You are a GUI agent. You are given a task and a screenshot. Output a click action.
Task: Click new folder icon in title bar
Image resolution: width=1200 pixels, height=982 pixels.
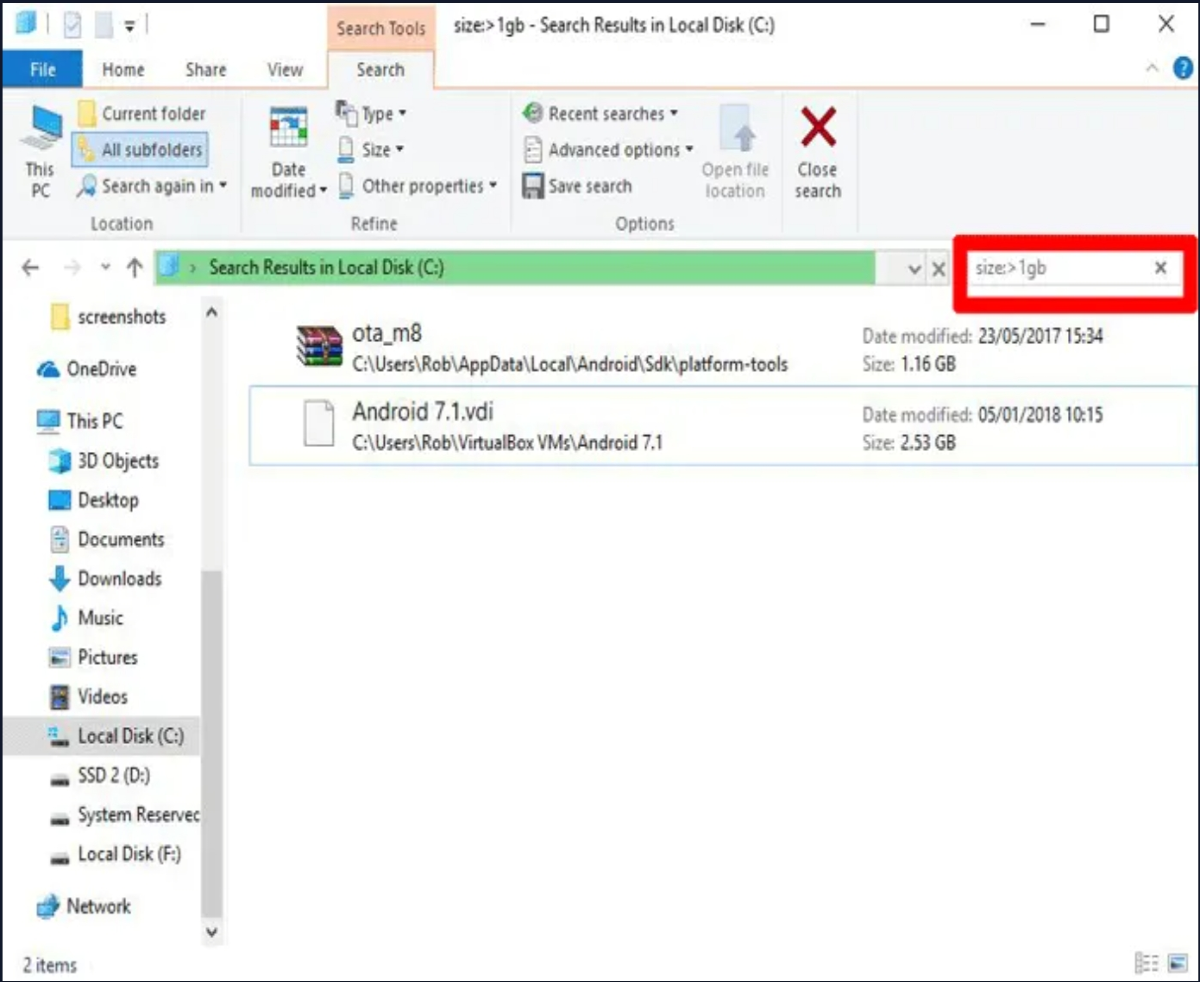pos(103,25)
